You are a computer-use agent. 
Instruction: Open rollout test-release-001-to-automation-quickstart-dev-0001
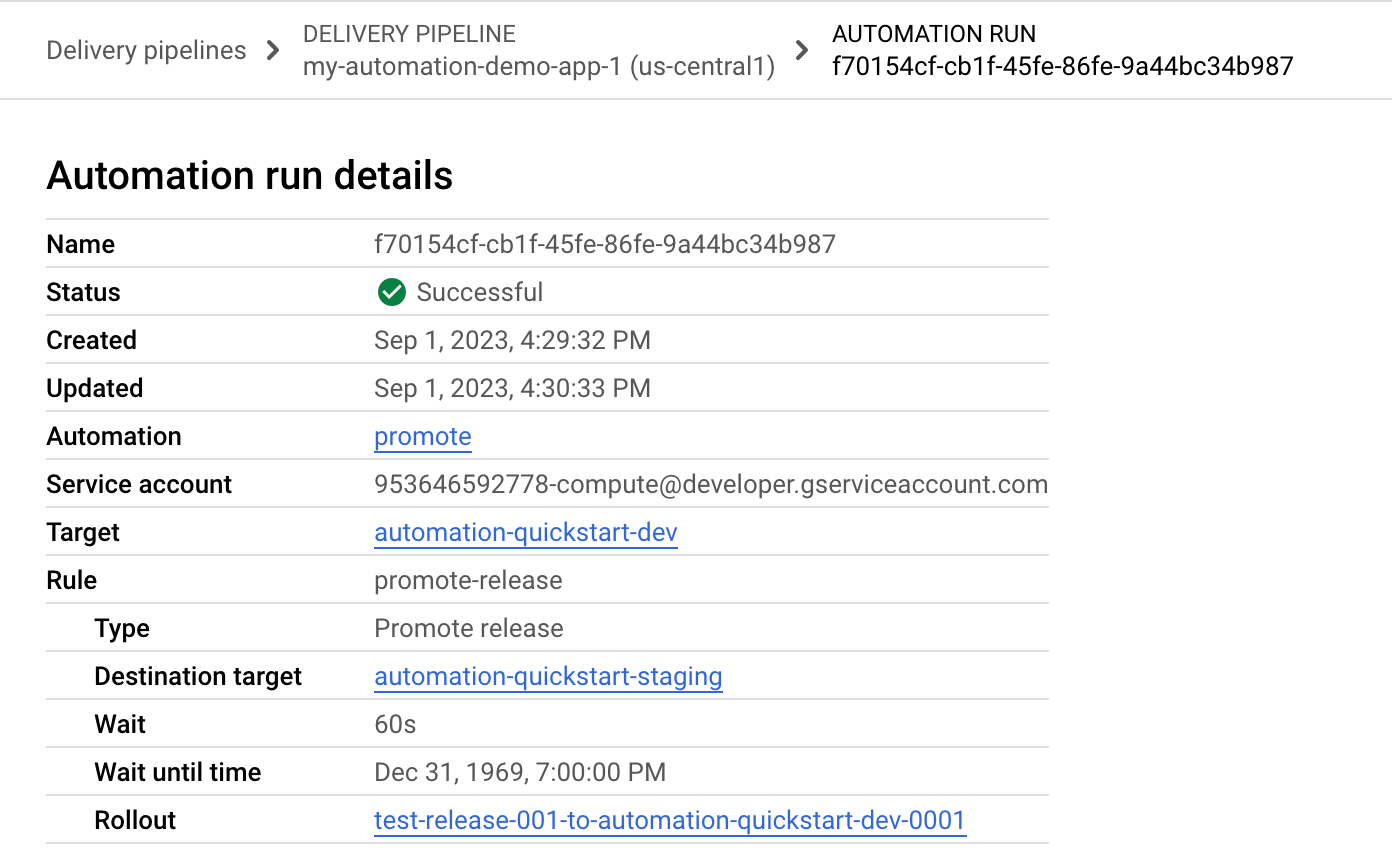[x=669, y=820]
